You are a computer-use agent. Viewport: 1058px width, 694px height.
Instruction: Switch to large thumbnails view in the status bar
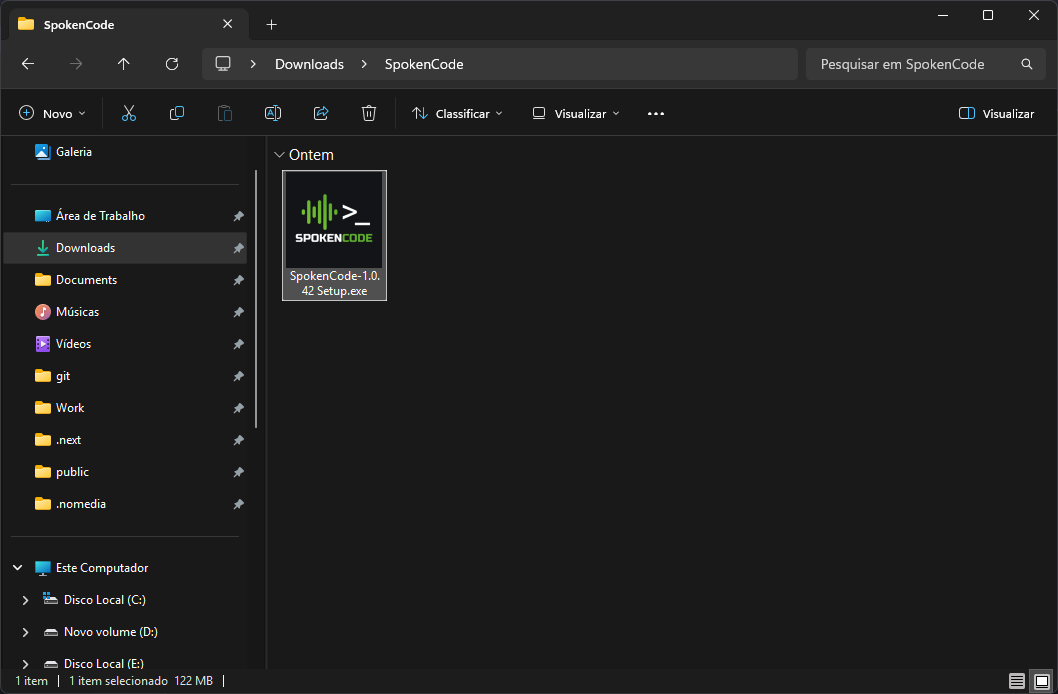coord(1040,680)
